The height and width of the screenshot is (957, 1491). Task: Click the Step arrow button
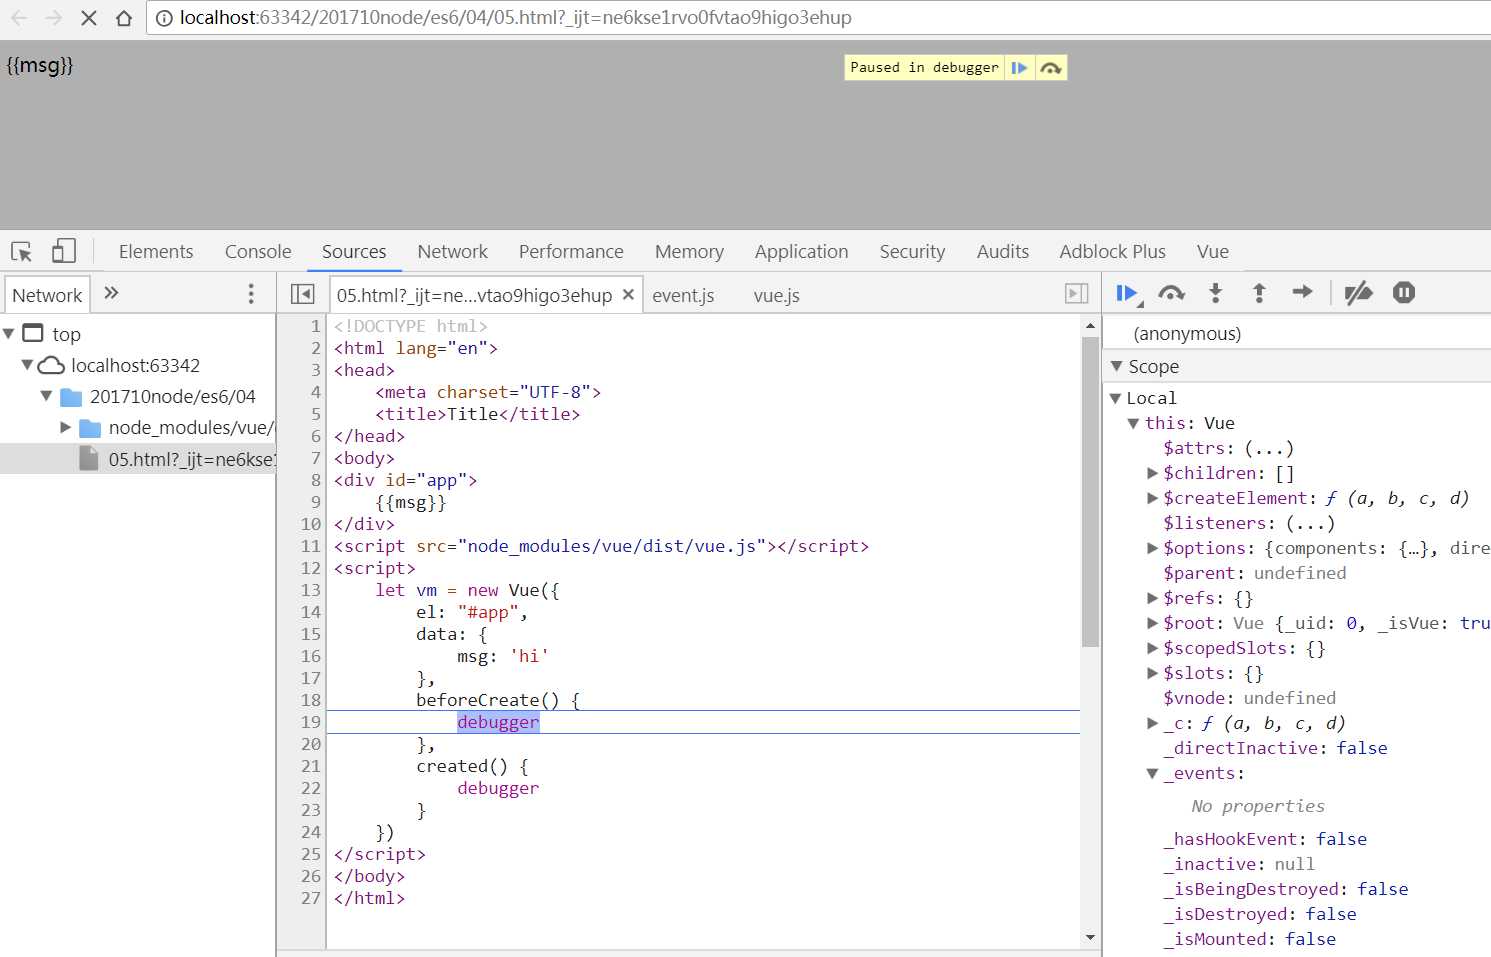coord(1302,292)
